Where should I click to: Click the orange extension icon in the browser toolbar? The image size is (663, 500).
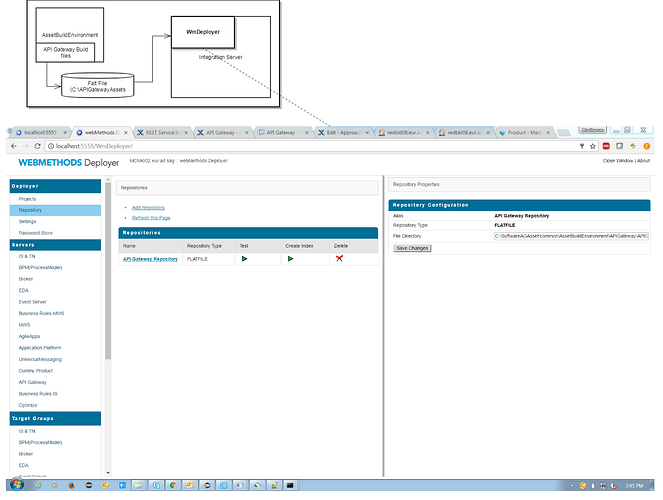tap(647, 146)
